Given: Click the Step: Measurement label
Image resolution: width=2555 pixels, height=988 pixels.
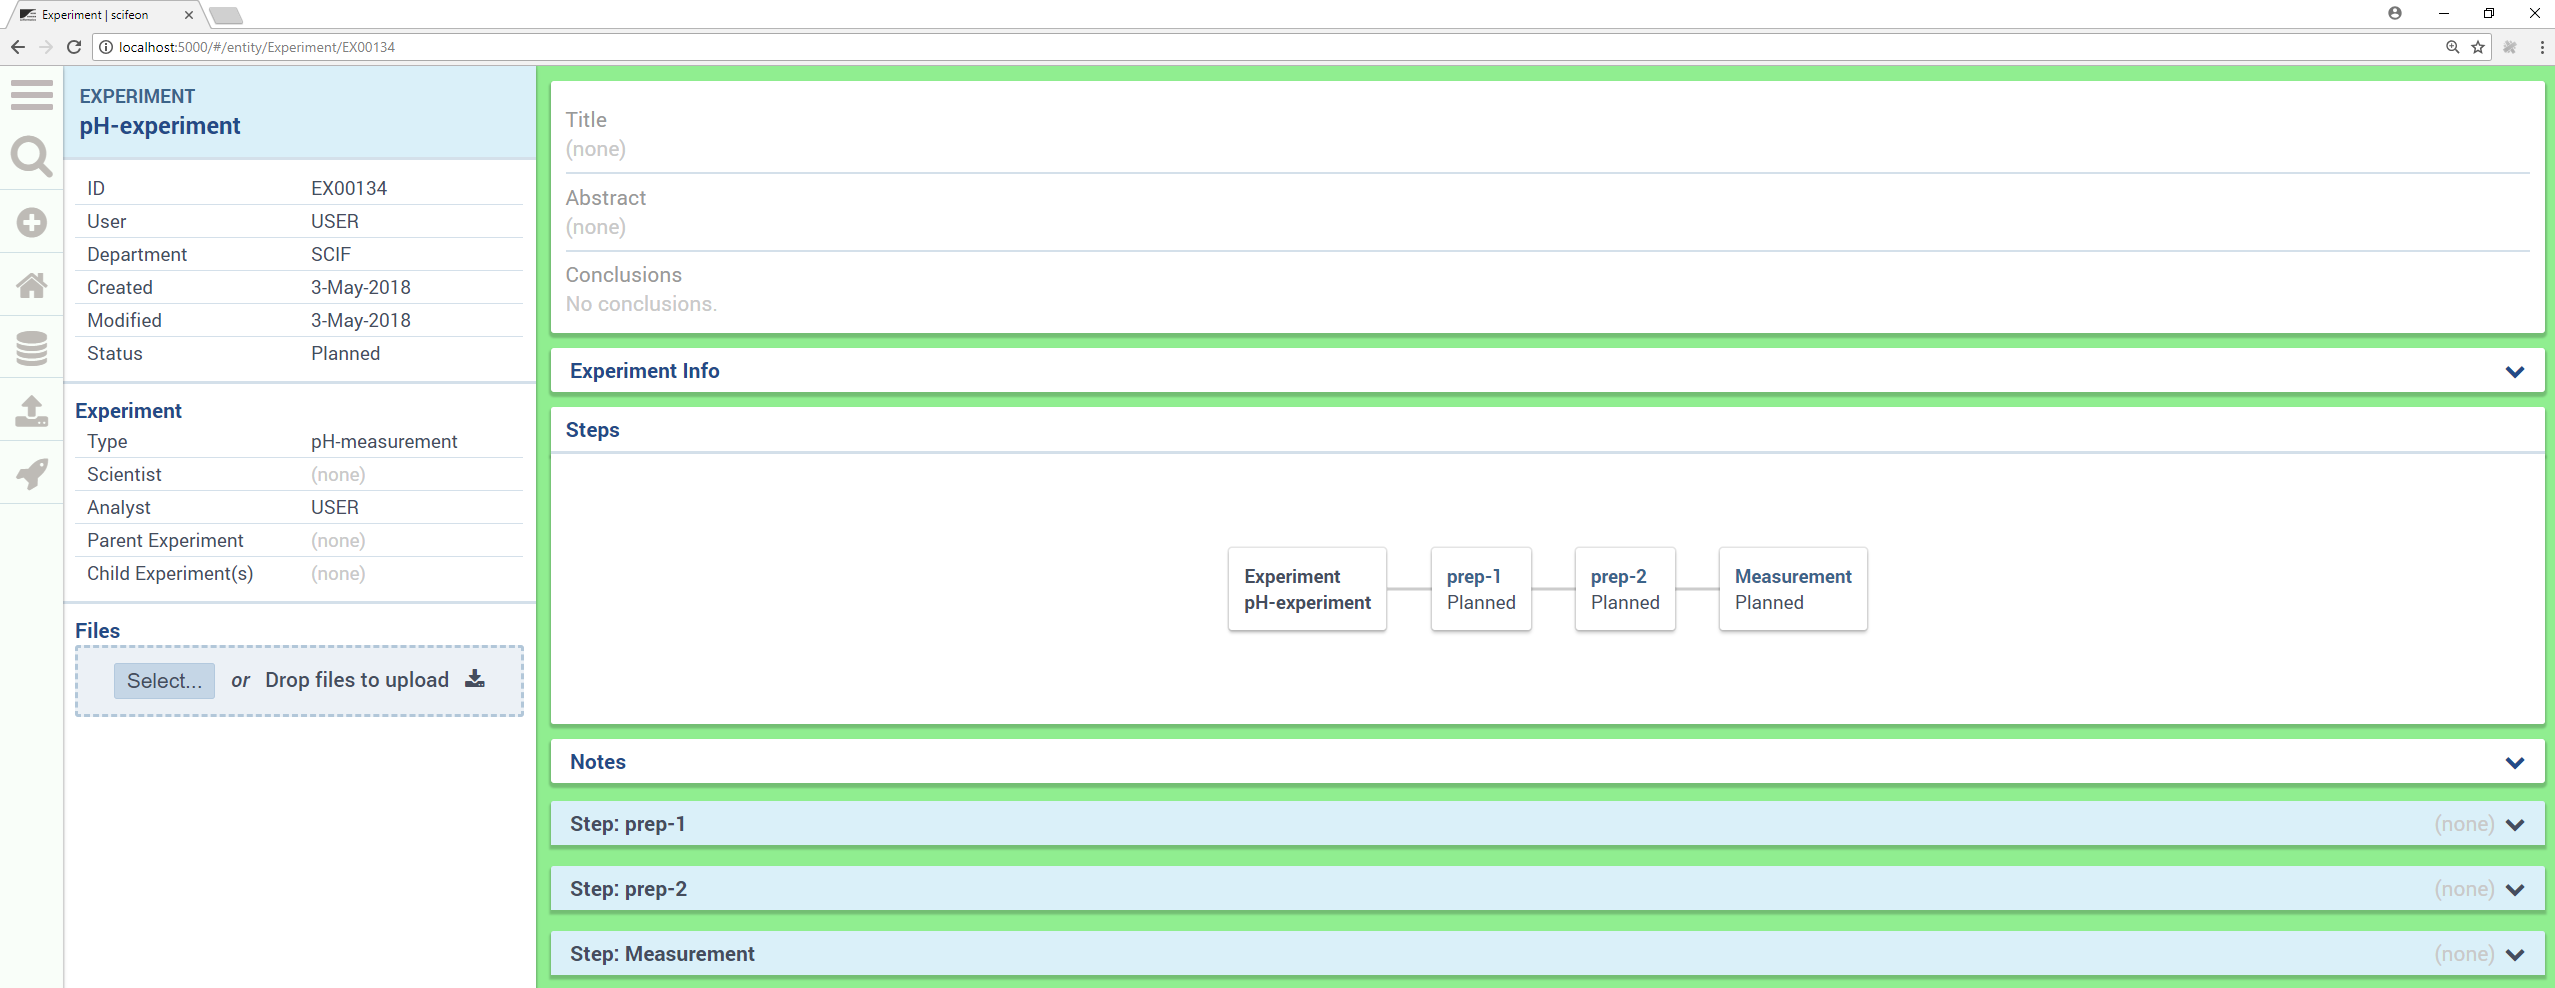Looking at the screenshot, I should (x=662, y=954).
